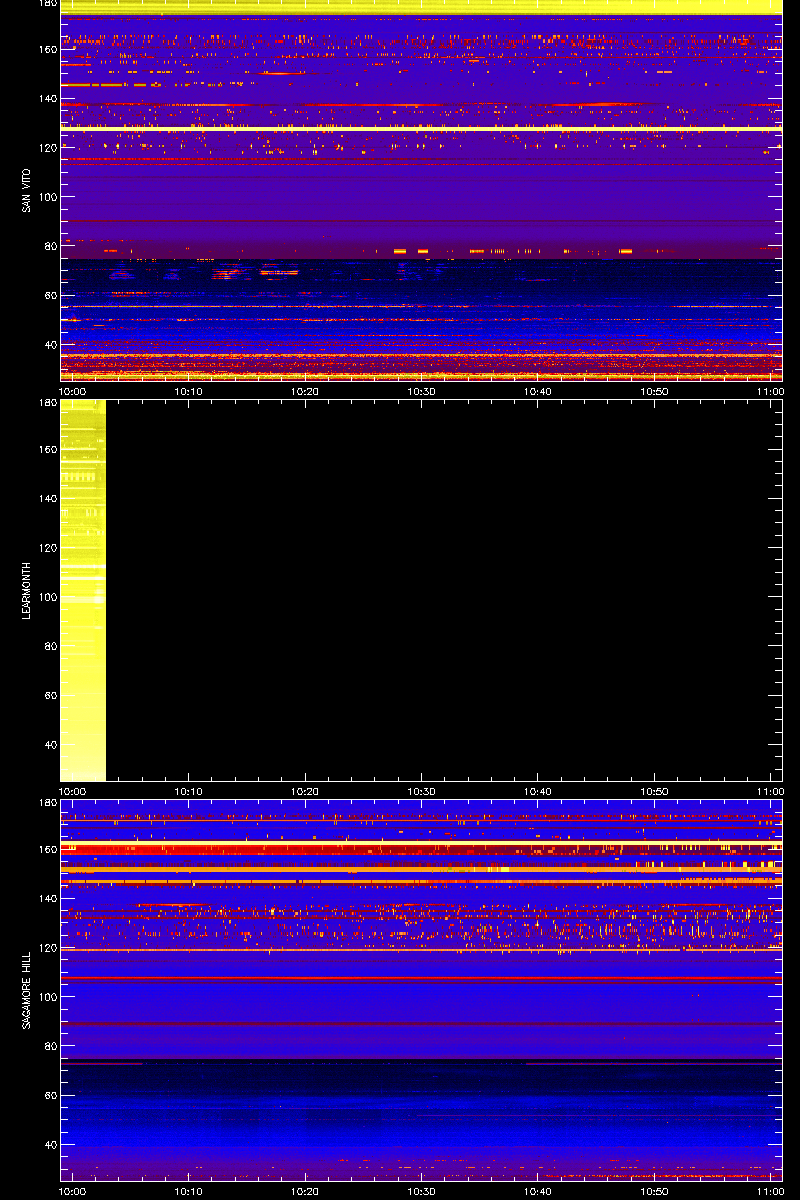Choose 11:00 on the Sagamore Hill time axis
This screenshot has height=1200, width=800.
[x=770, y=1191]
